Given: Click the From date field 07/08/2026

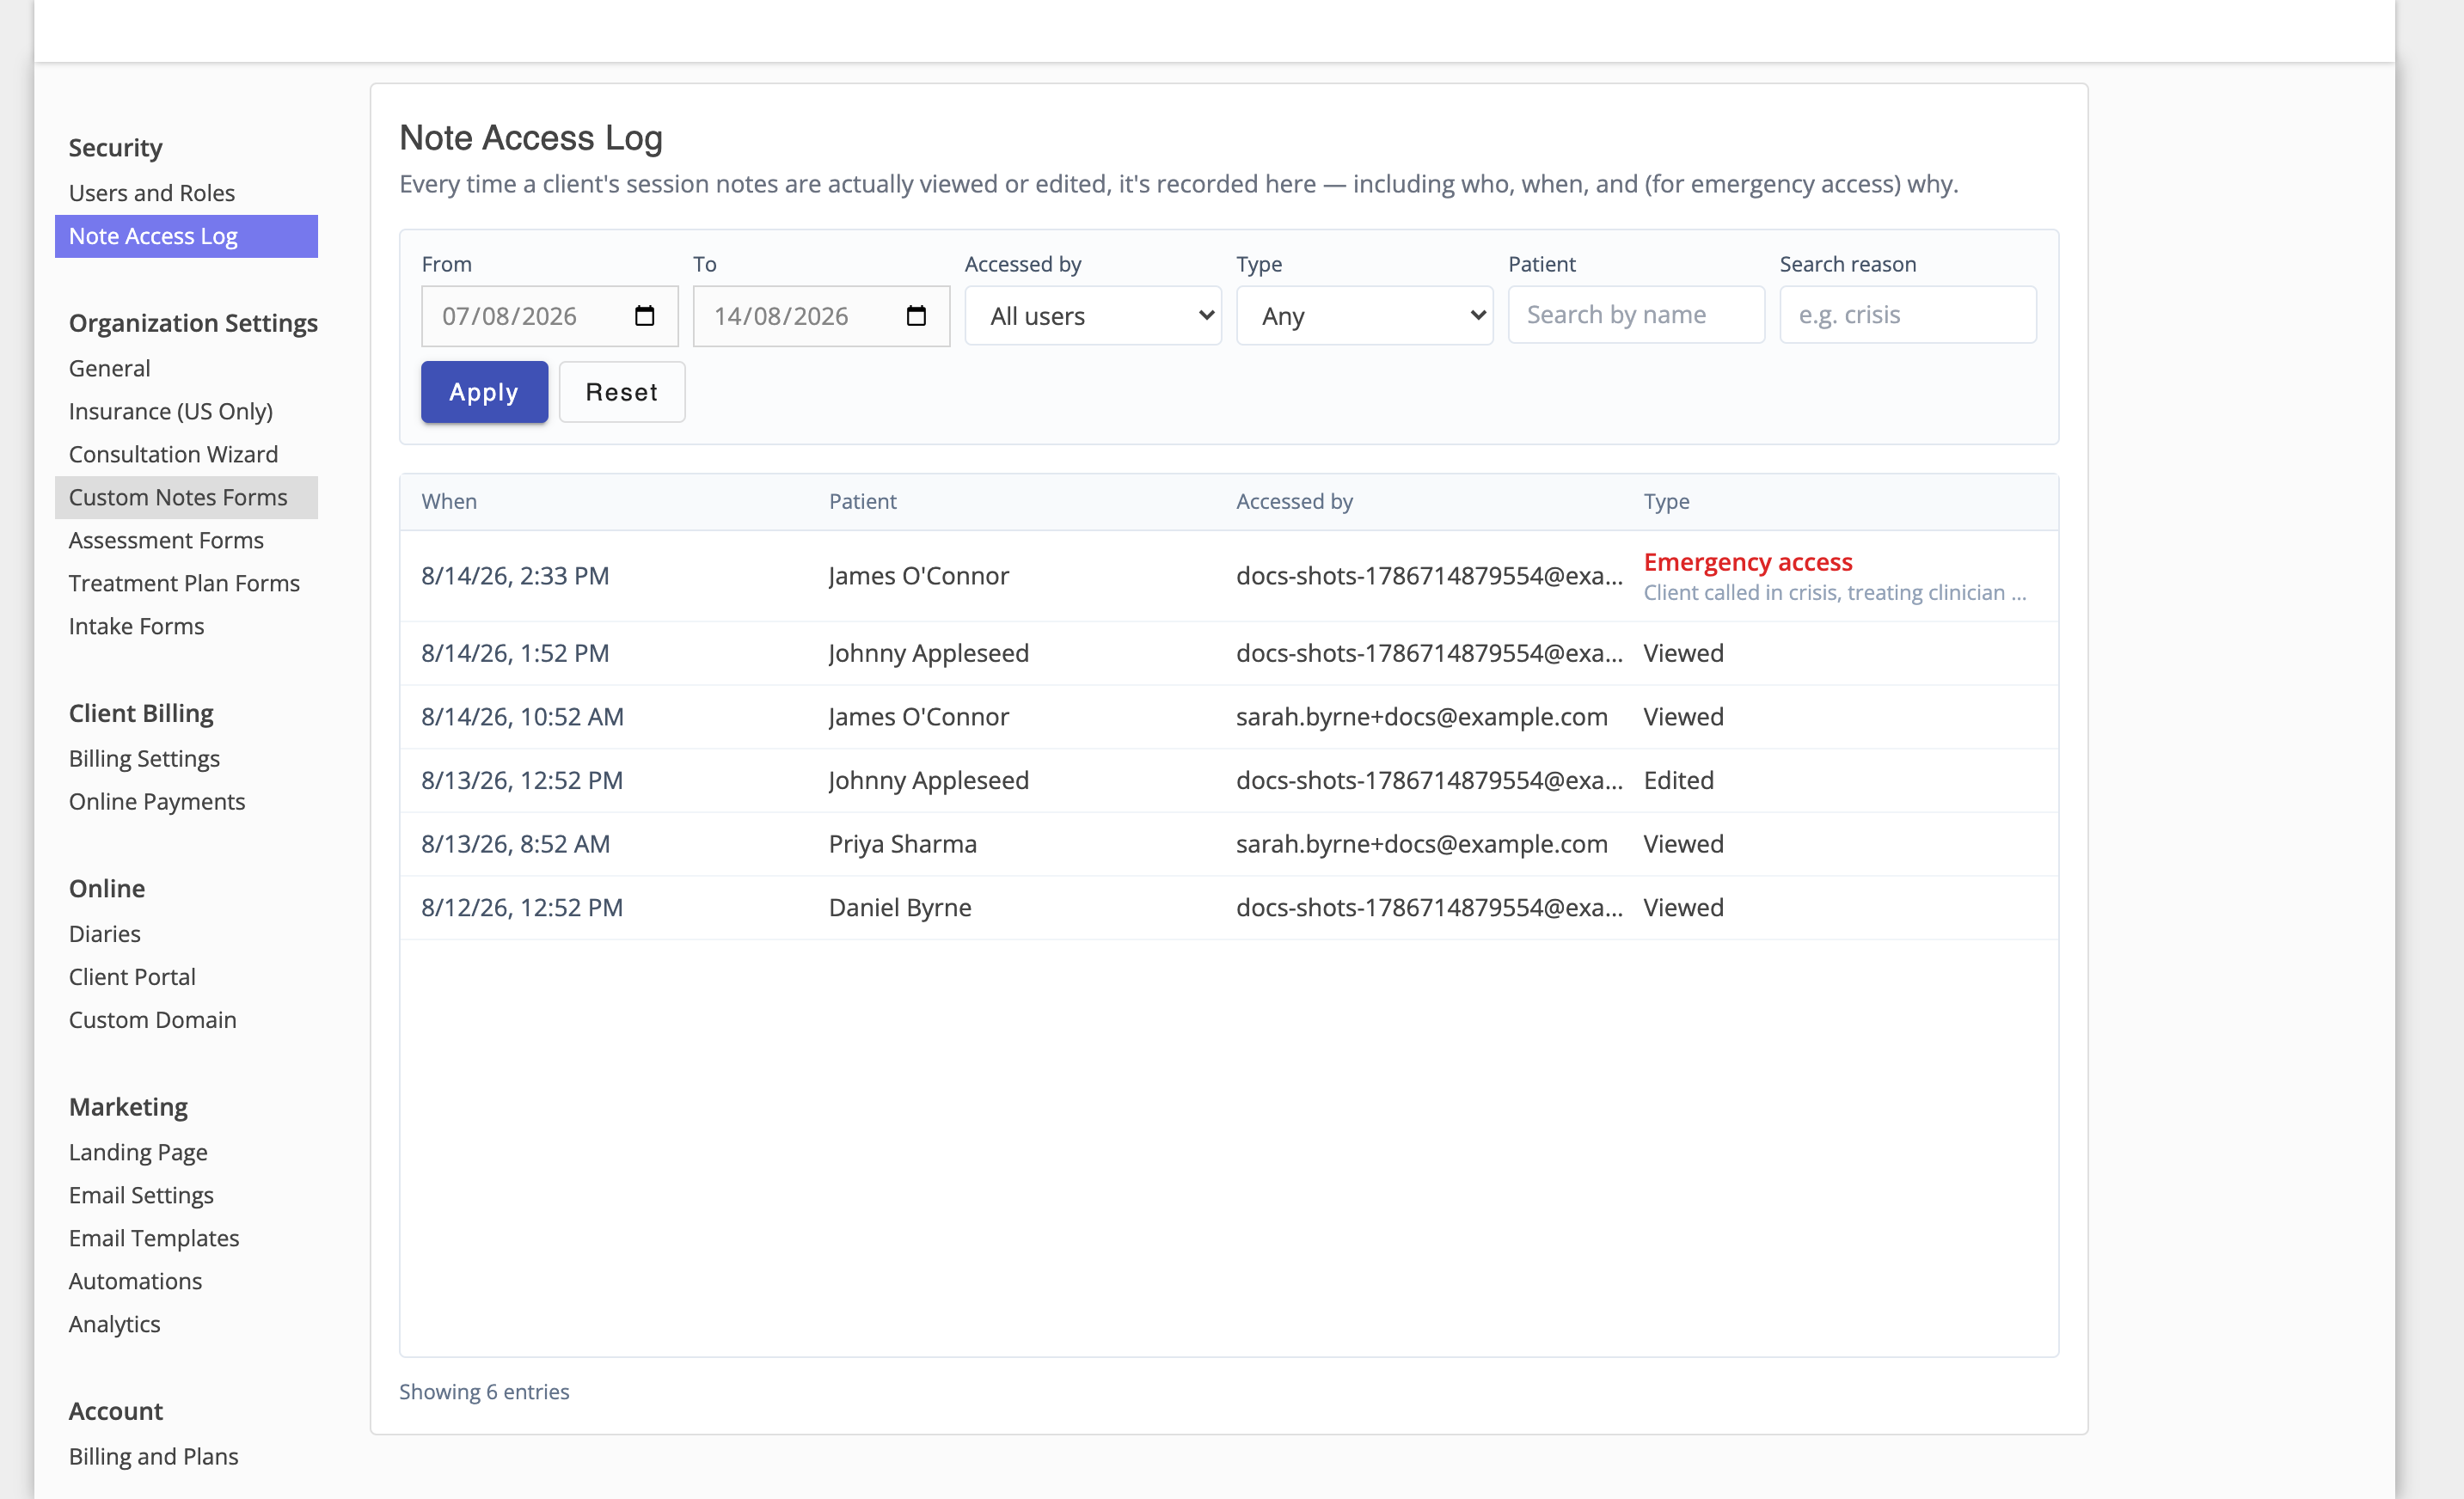Looking at the screenshot, I should coord(550,316).
